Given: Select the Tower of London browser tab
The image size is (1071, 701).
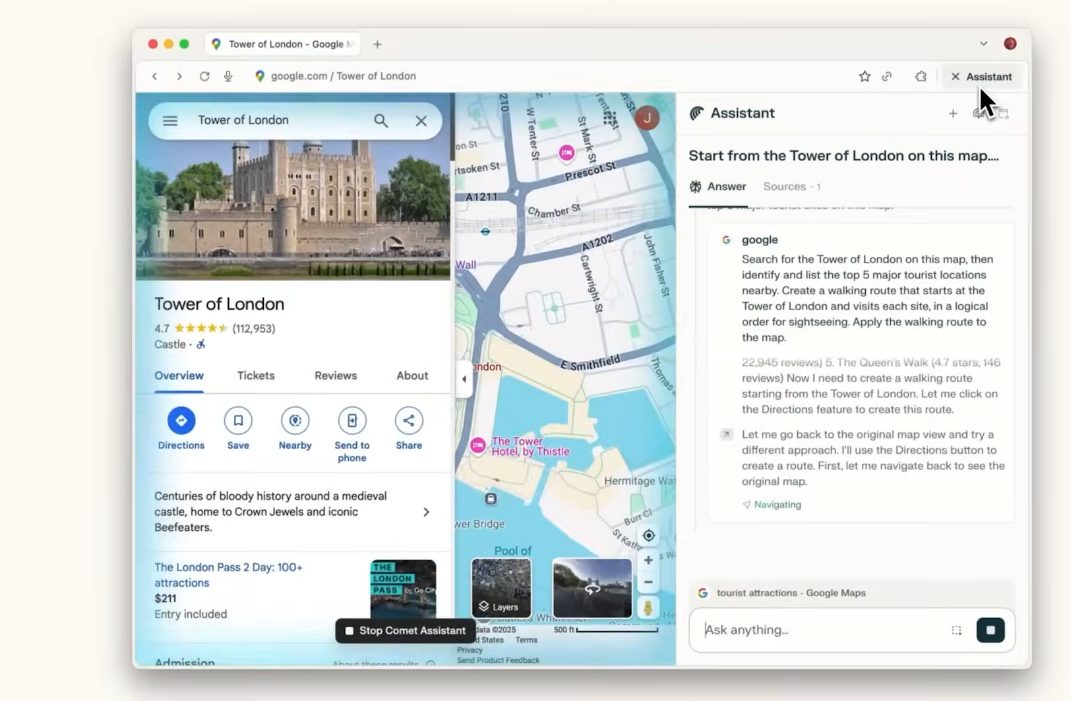Looking at the screenshot, I should click(x=283, y=44).
